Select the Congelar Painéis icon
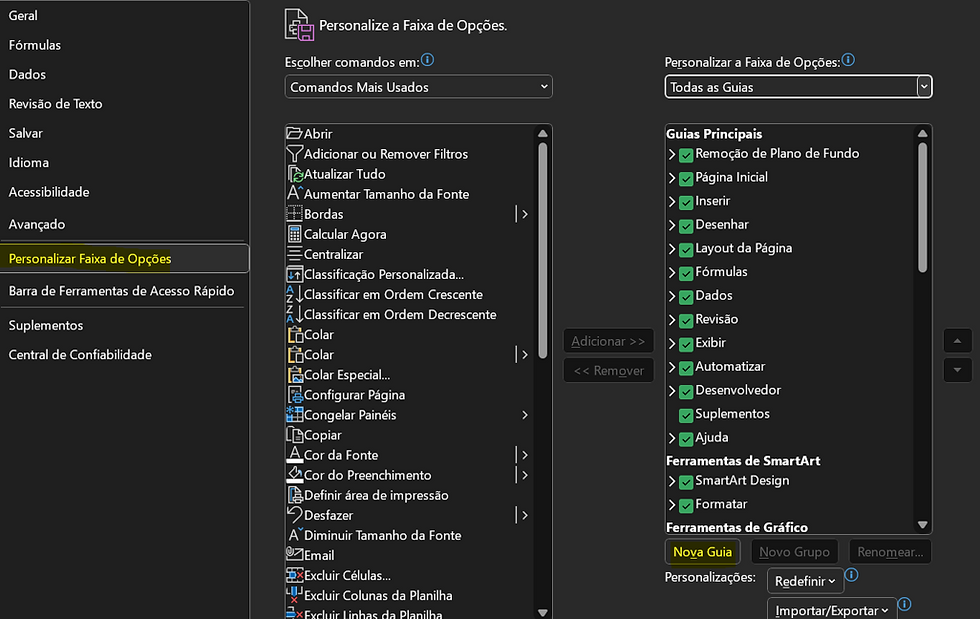This screenshot has height=619, width=980. coord(294,415)
